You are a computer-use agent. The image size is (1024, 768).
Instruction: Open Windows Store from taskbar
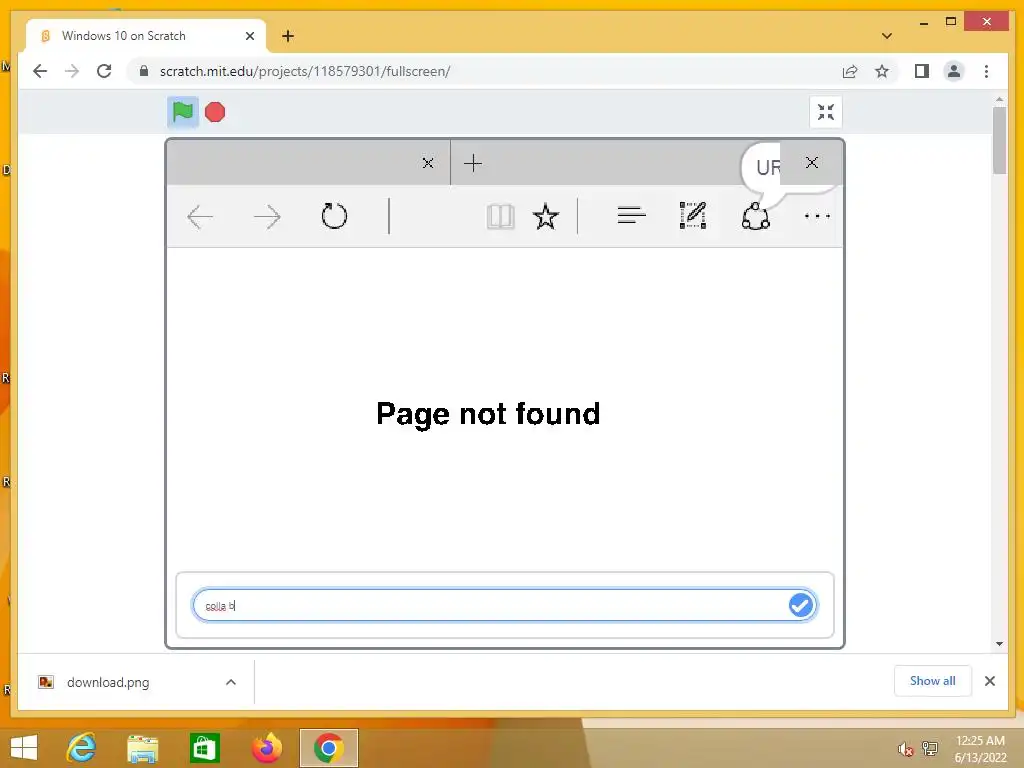click(204, 748)
